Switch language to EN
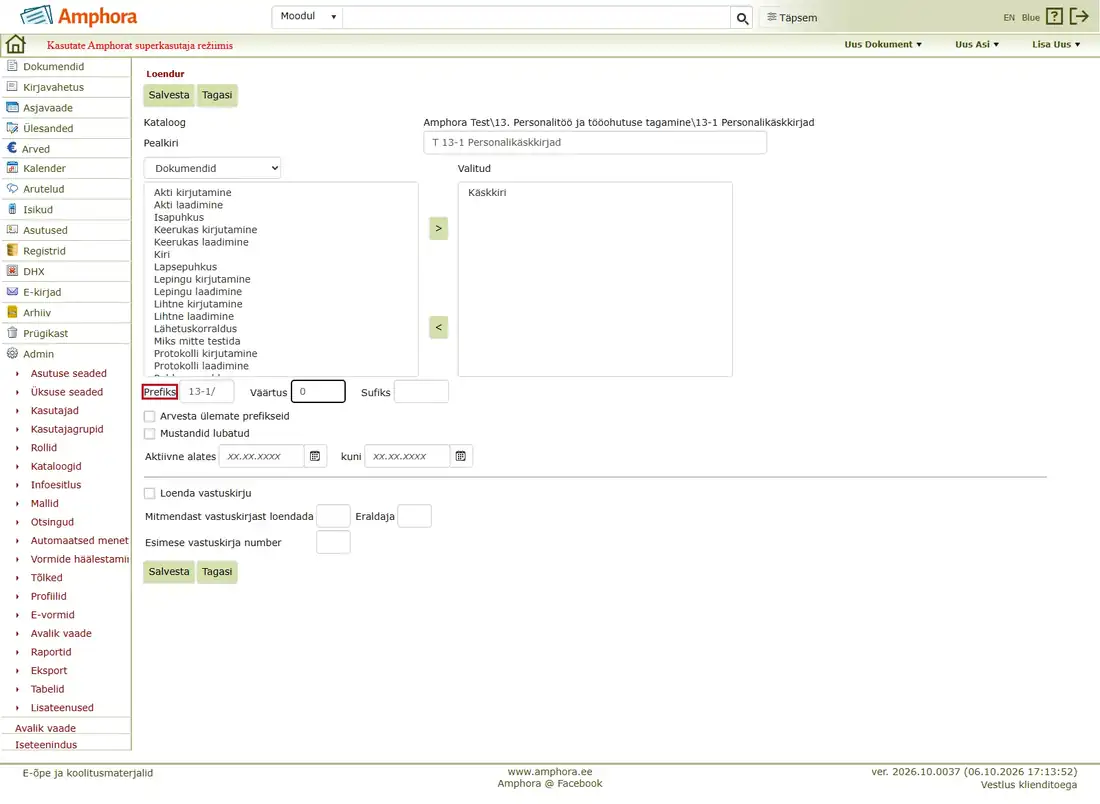The width and height of the screenshot is (1100, 804). click(1009, 18)
